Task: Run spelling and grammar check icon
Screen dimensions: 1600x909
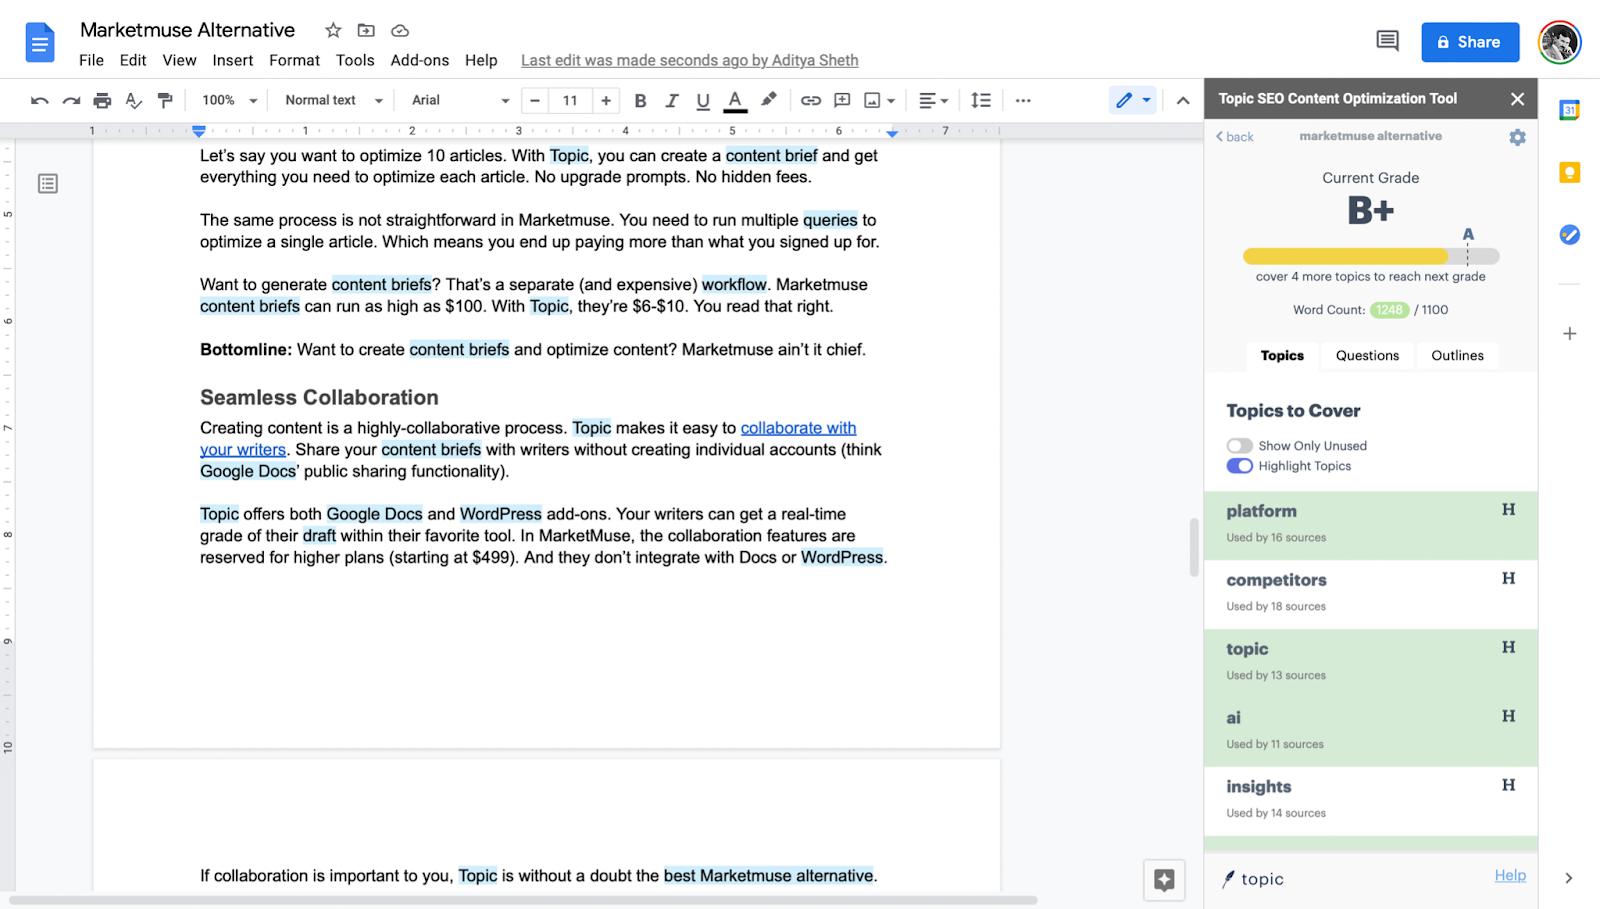Action: point(133,100)
